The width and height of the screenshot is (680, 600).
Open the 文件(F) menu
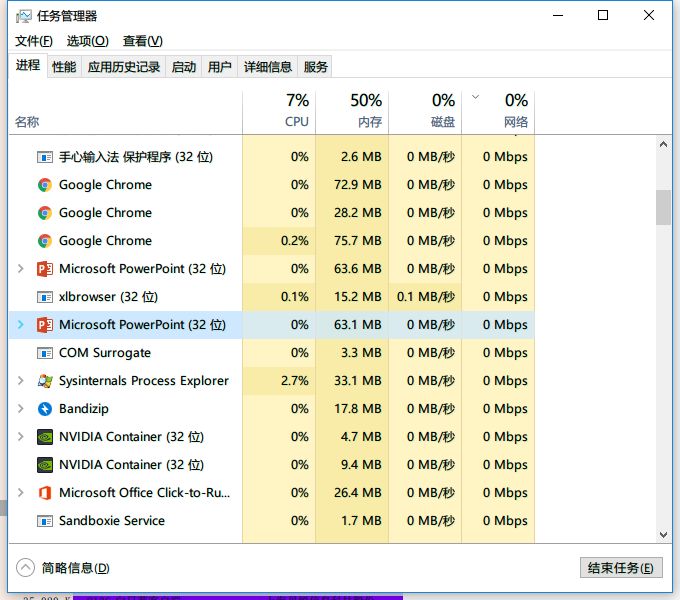click(34, 41)
